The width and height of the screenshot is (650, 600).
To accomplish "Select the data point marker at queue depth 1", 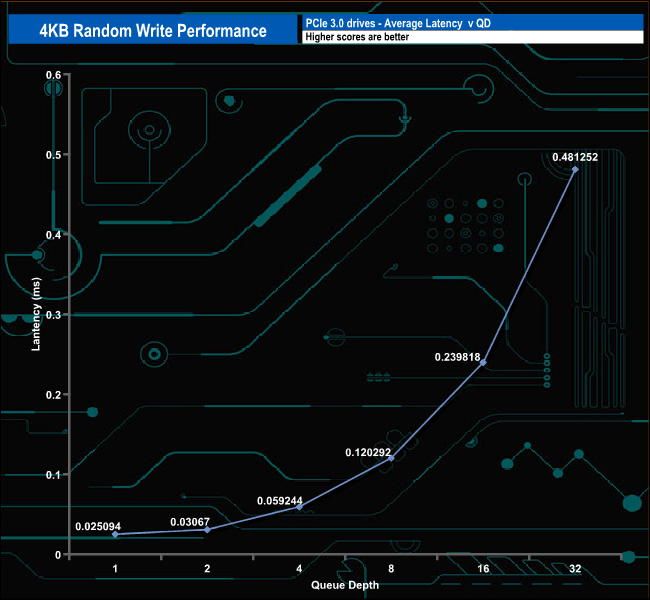I will [115, 534].
